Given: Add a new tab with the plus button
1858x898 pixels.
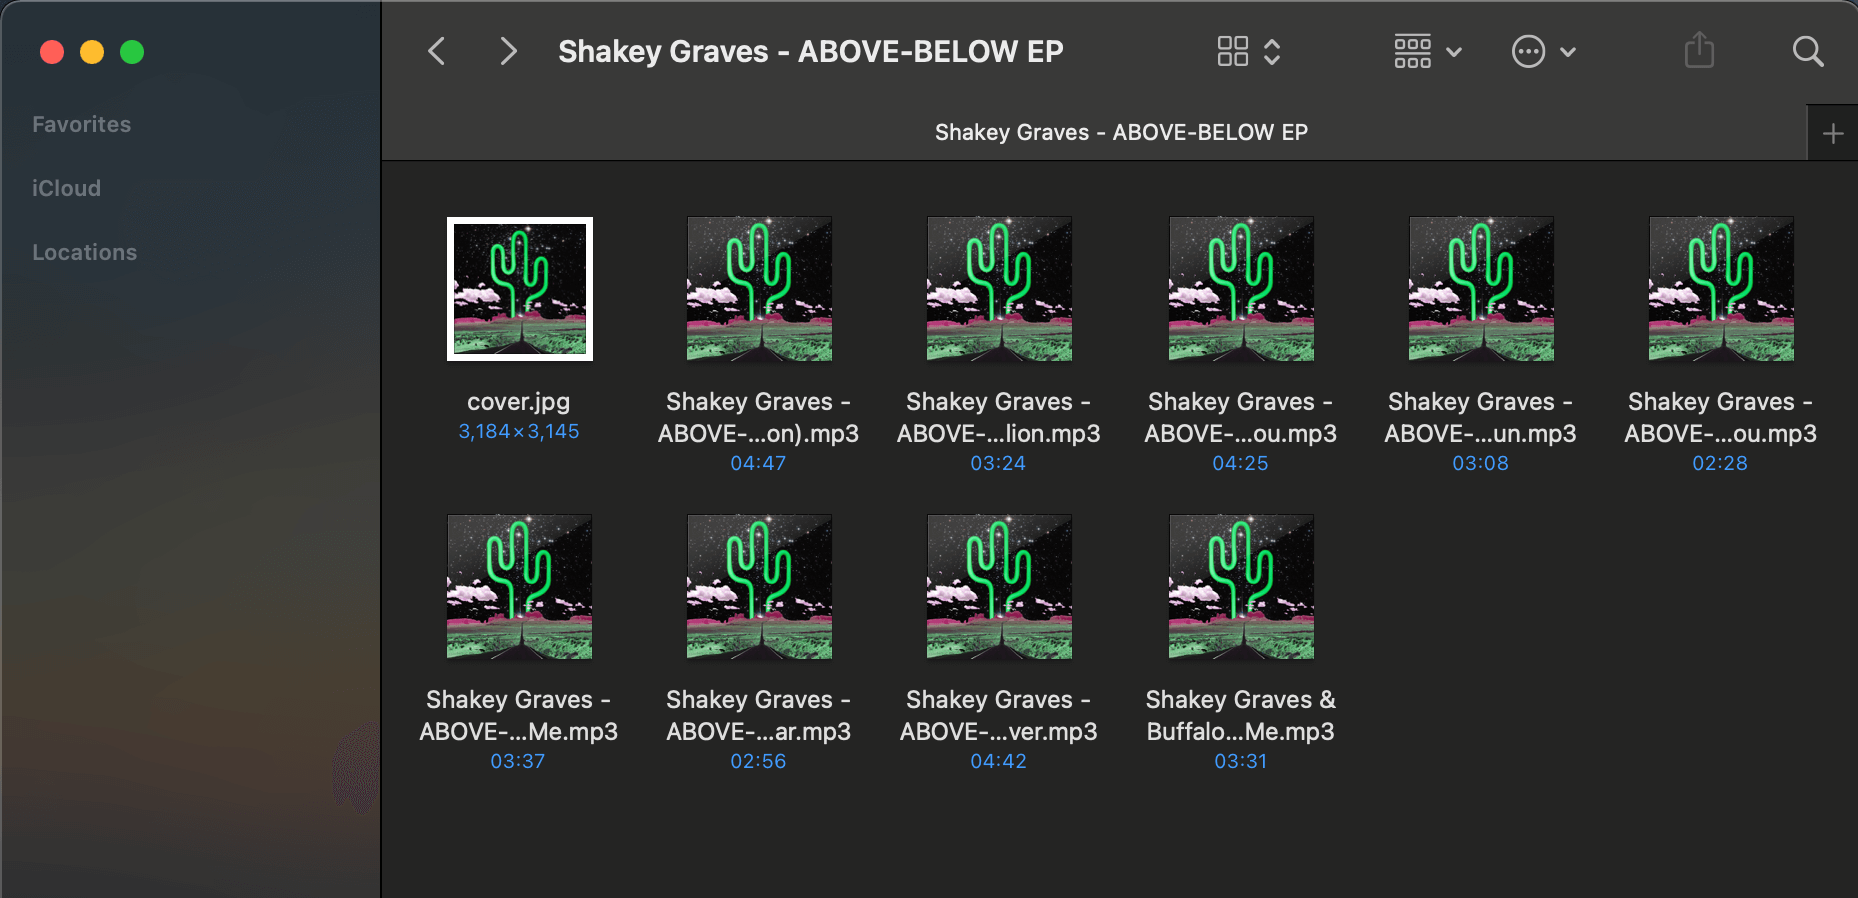Looking at the screenshot, I should 1833,133.
